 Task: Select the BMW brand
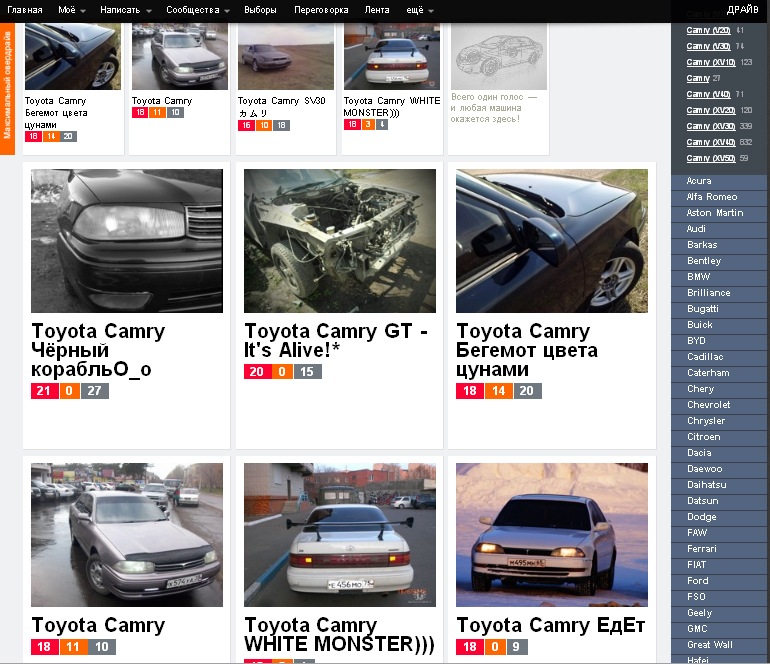pyautogui.click(x=719, y=277)
